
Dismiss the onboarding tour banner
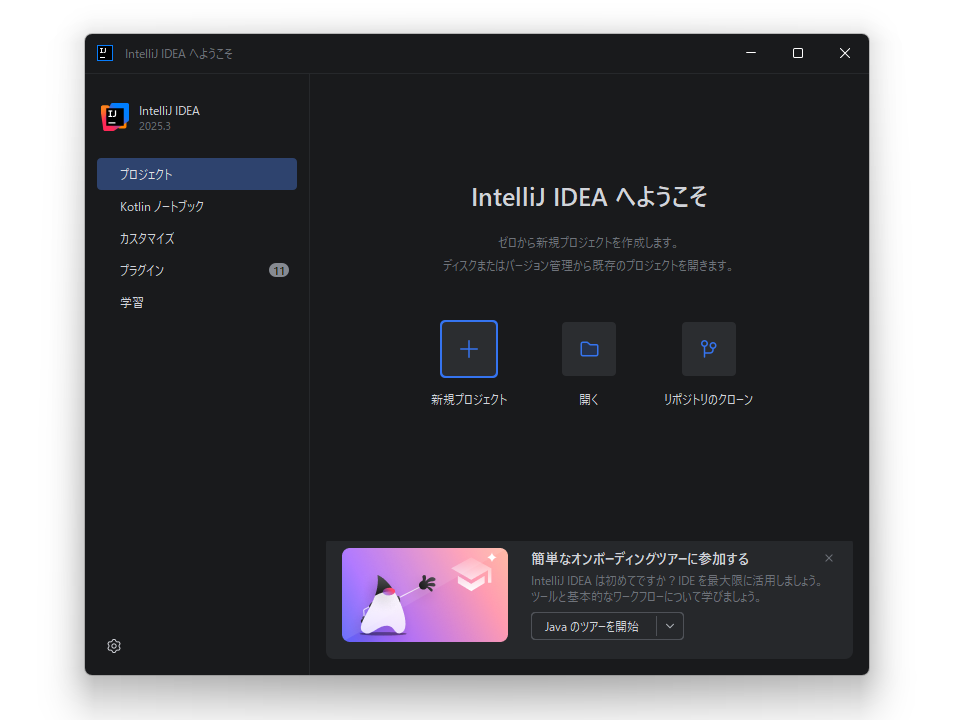click(x=829, y=558)
